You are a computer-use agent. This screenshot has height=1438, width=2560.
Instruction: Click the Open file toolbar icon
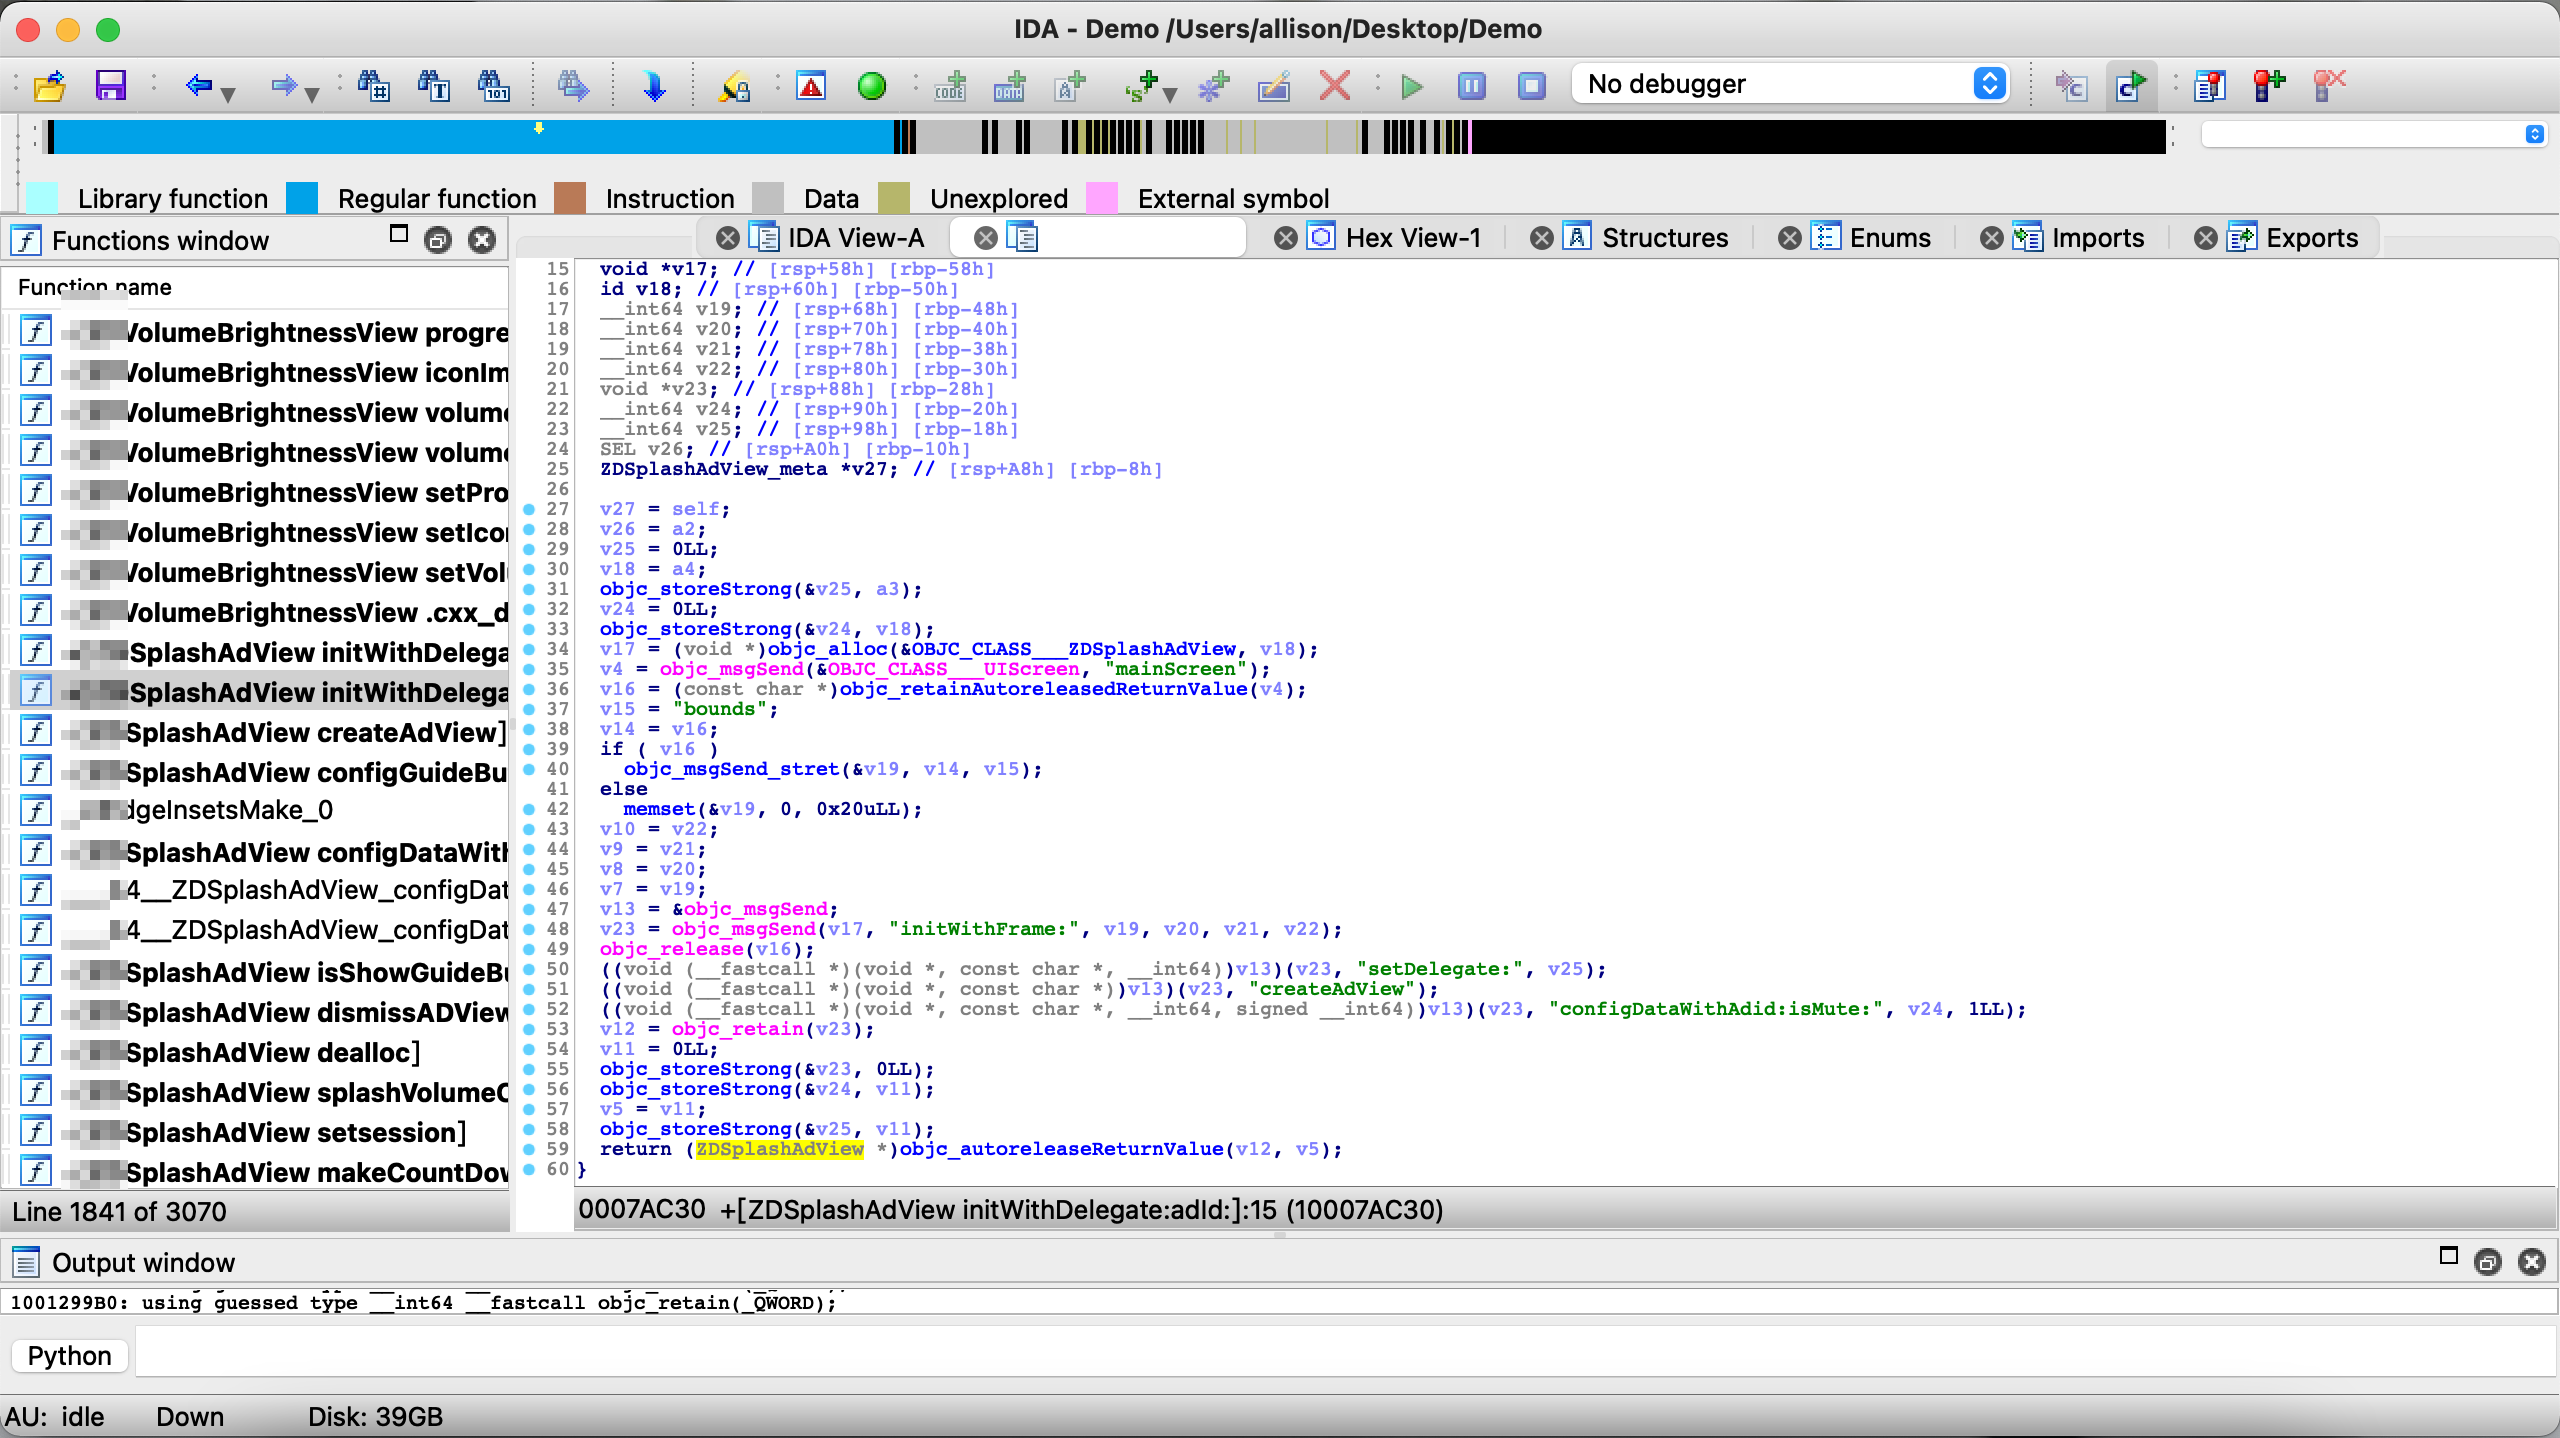coord(49,86)
